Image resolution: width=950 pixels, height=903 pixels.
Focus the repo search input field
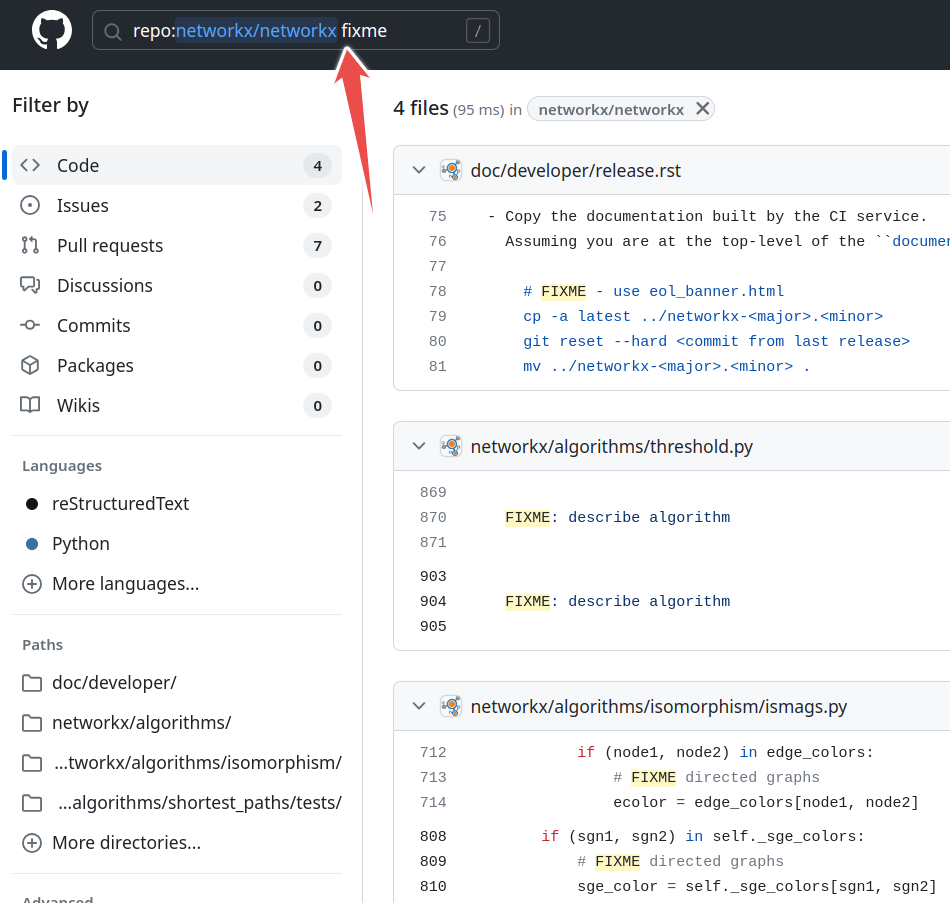(296, 30)
